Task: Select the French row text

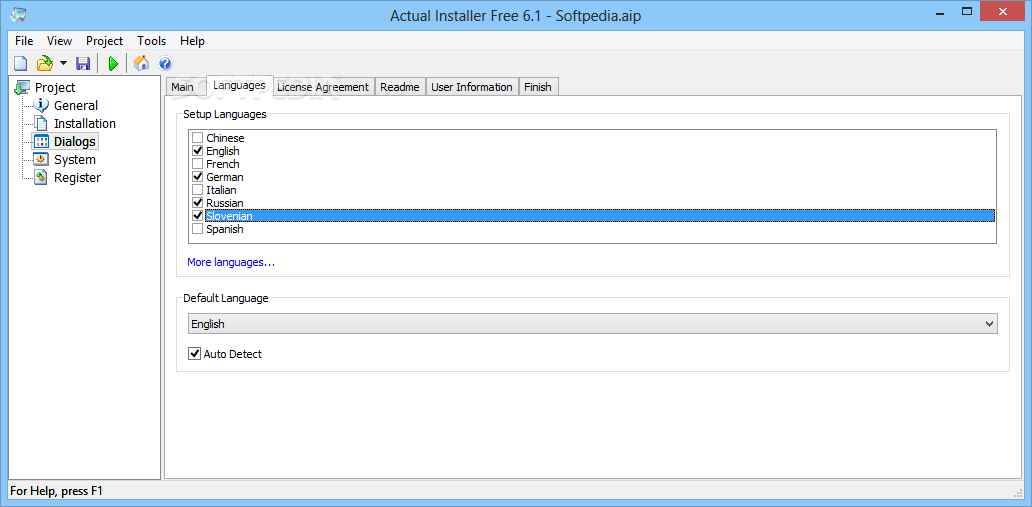Action: 223,164
